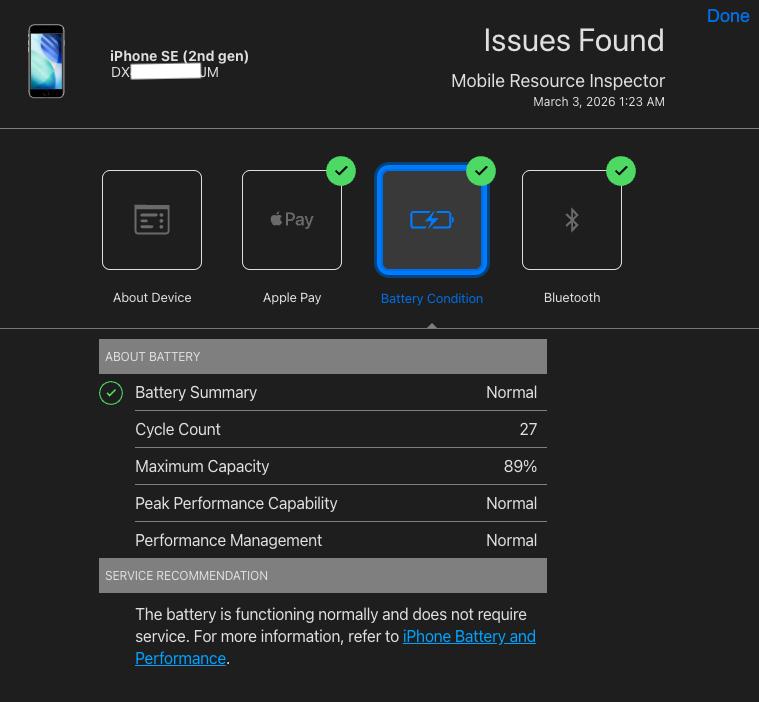This screenshot has width=759, height=702.
Task: Select the Cycle Count row
Action: (x=336, y=429)
